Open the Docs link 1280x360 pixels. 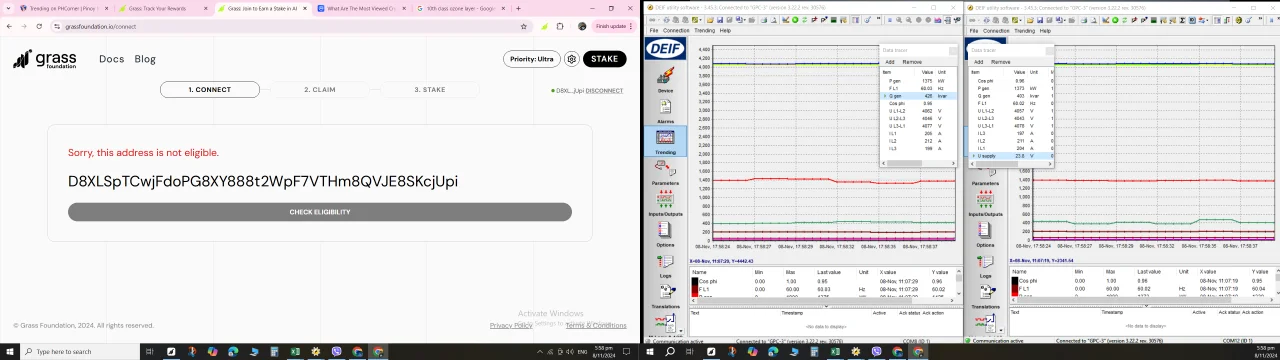coord(112,59)
